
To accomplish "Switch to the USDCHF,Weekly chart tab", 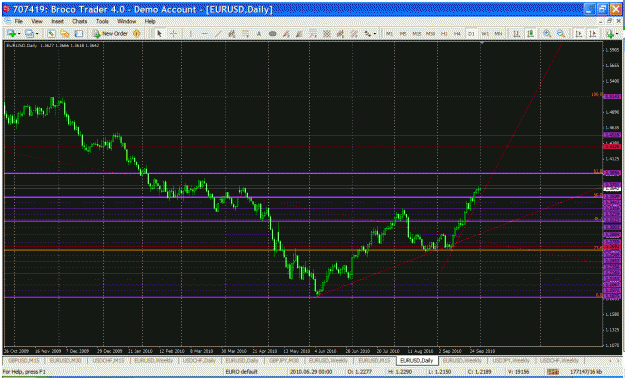I will (x=558, y=360).
